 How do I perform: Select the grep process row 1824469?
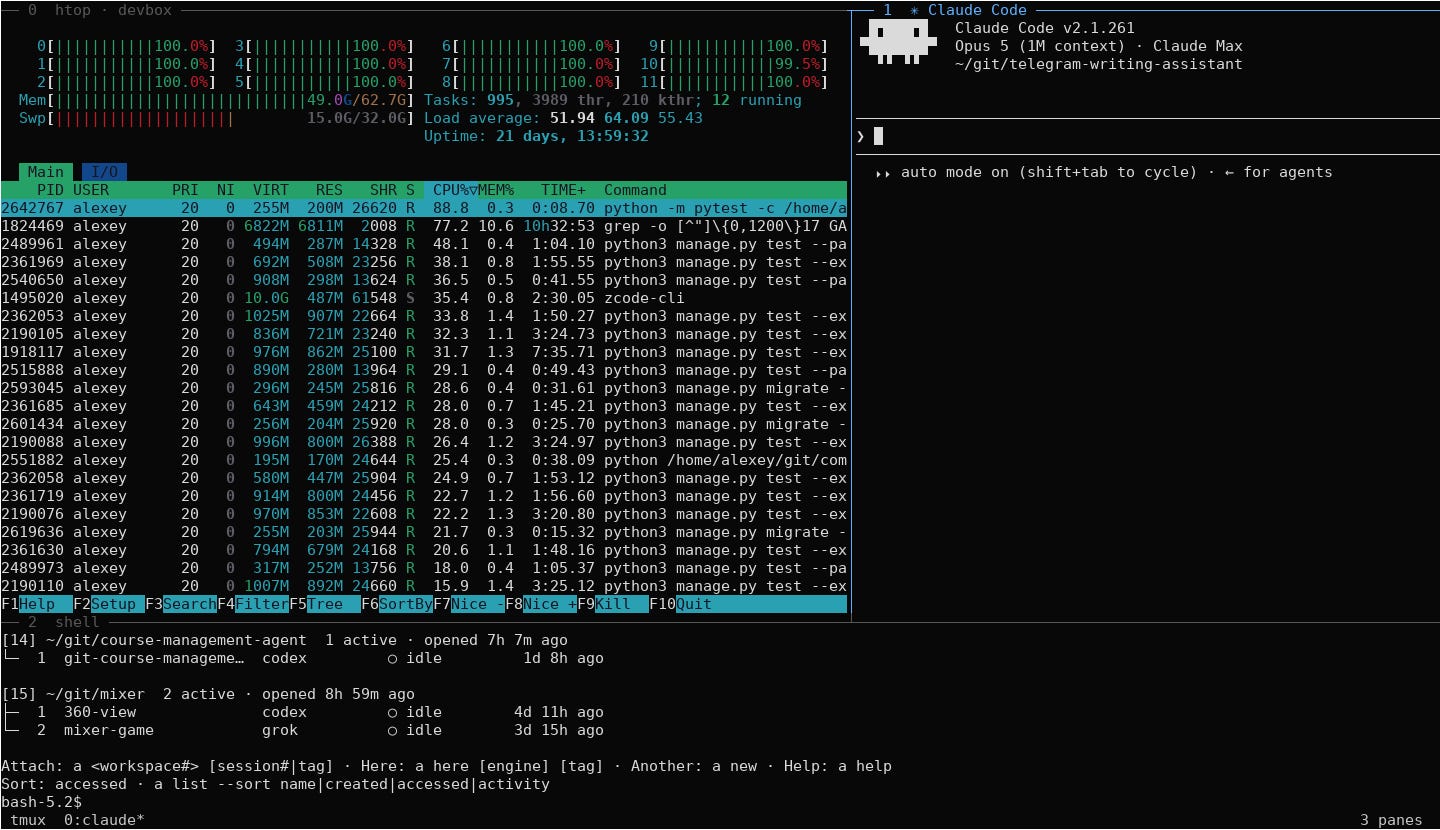coord(424,226)
